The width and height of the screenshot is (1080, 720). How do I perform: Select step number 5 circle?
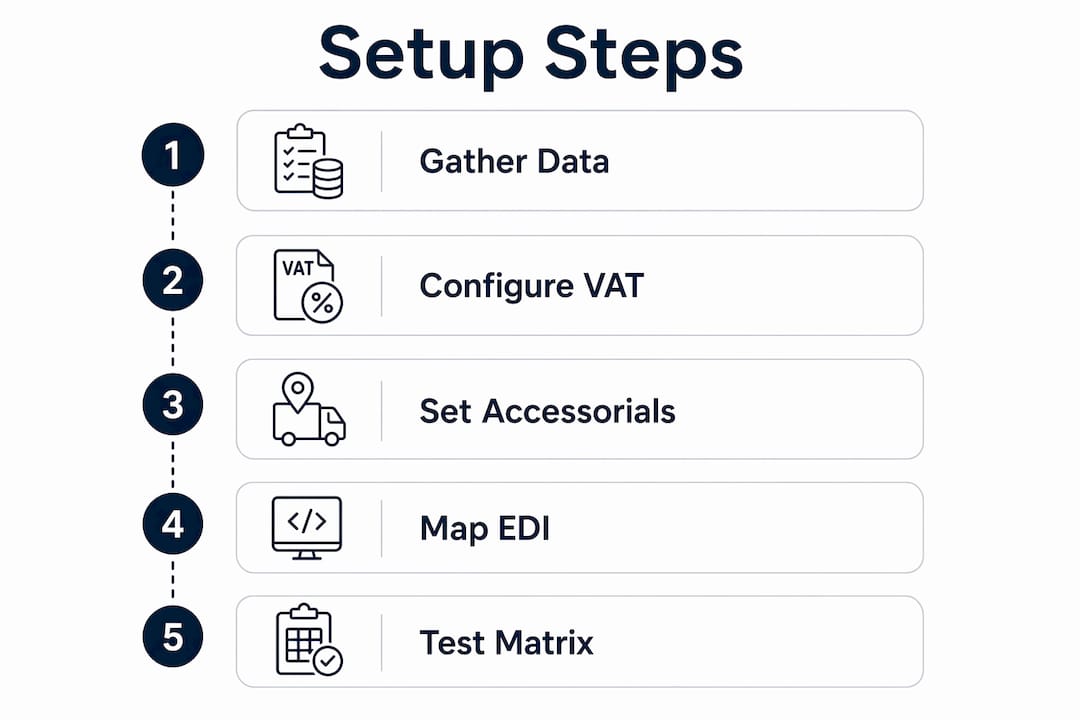click(173, 636)
